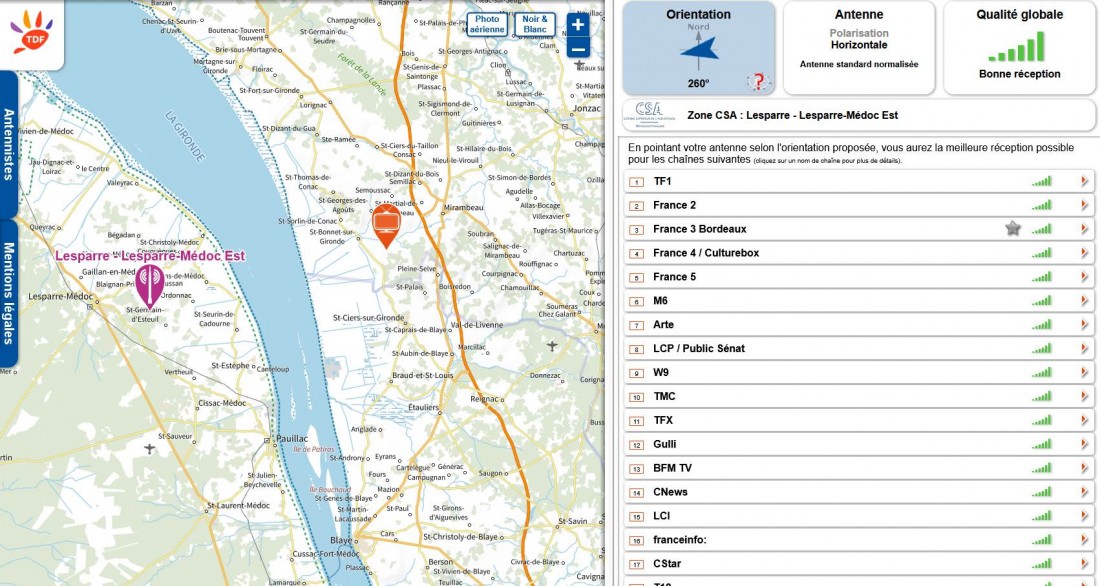Open franceinfo: channel row
1100x586 pixels.
pos(859,539)
